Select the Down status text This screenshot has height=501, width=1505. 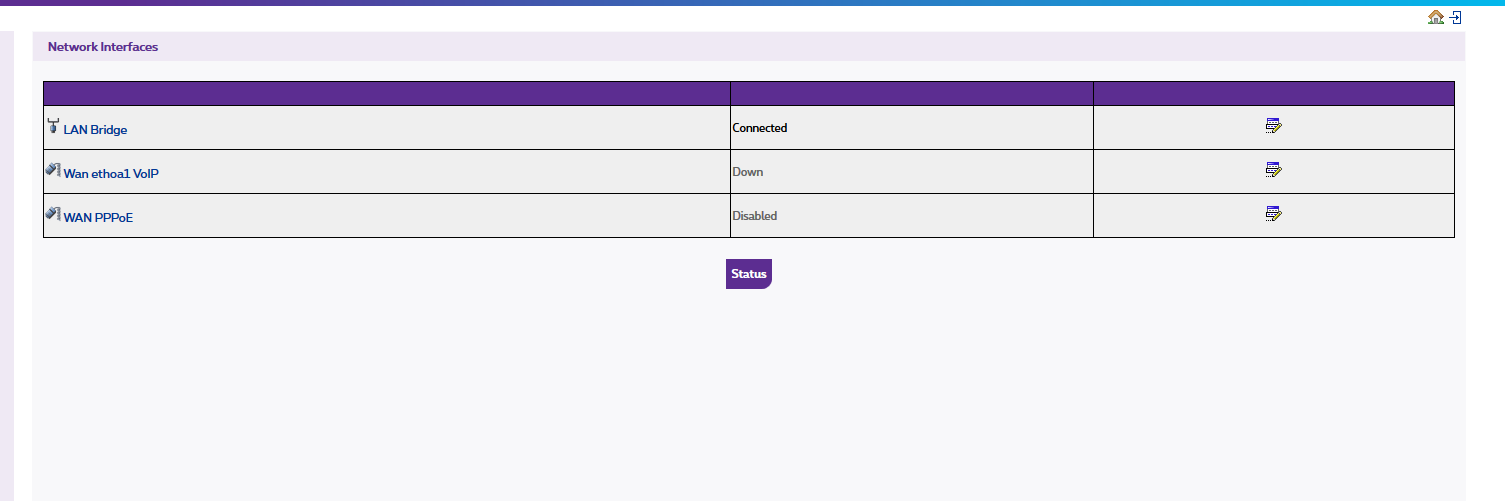pos(748,172)
